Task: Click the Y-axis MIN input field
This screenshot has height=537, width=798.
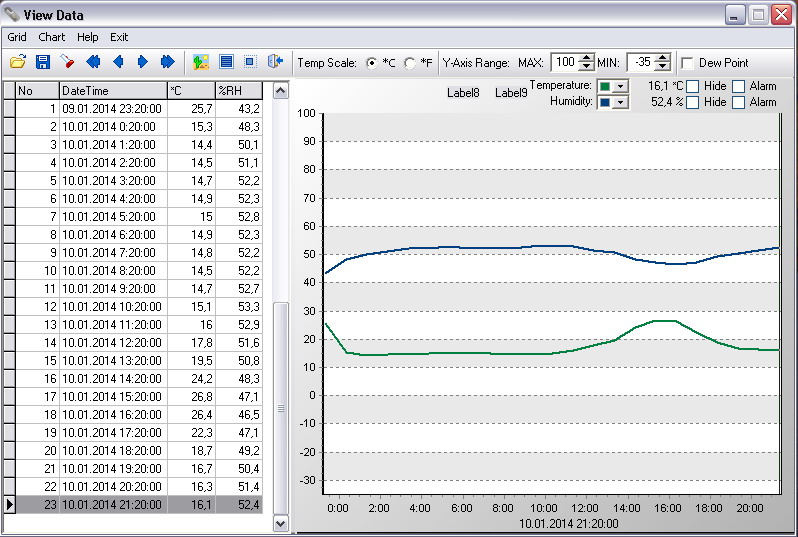Action: click(x=640, y=62)
